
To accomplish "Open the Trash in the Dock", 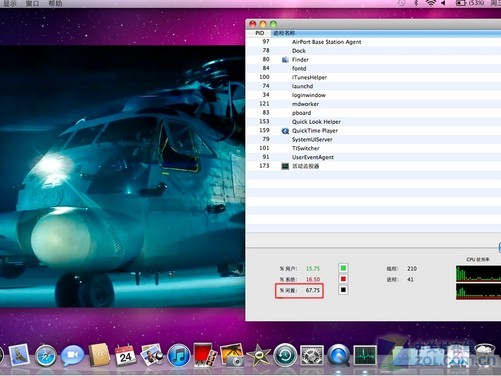I will click(485, 355).
